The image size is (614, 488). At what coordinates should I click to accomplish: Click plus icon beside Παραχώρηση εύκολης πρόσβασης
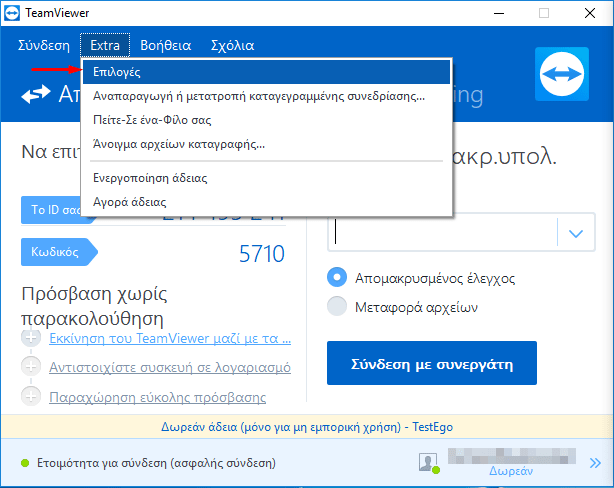[31, 396]
